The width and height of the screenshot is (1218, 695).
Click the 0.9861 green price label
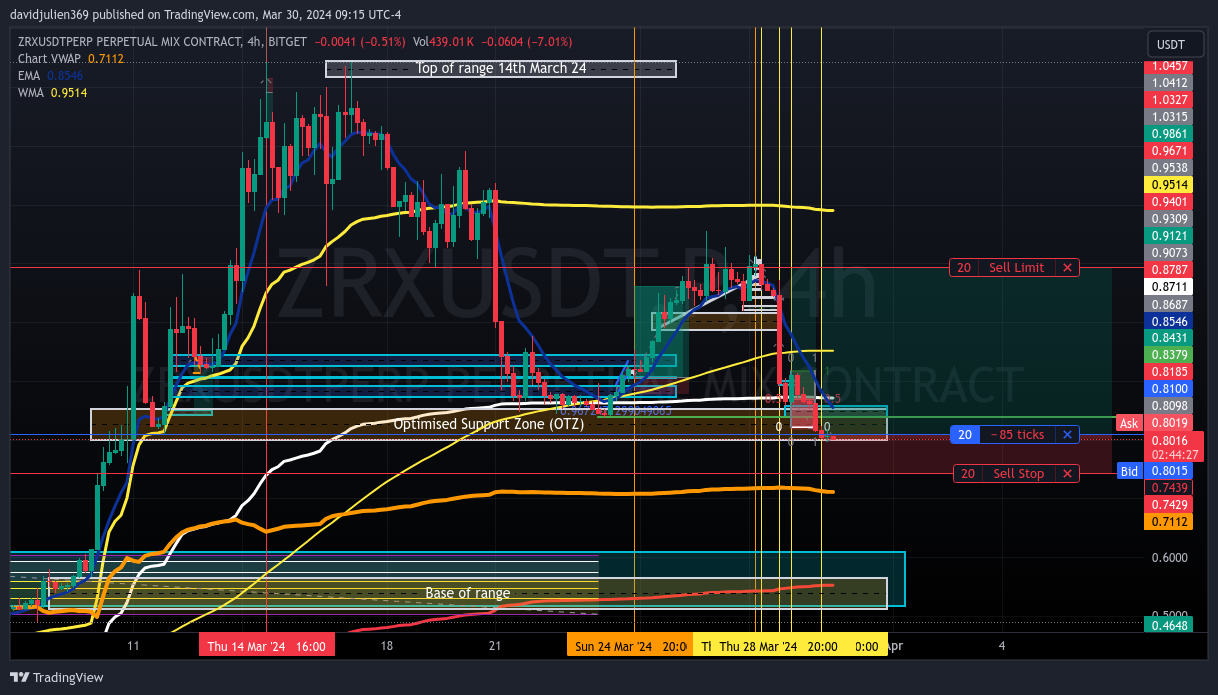(1169, 133)
